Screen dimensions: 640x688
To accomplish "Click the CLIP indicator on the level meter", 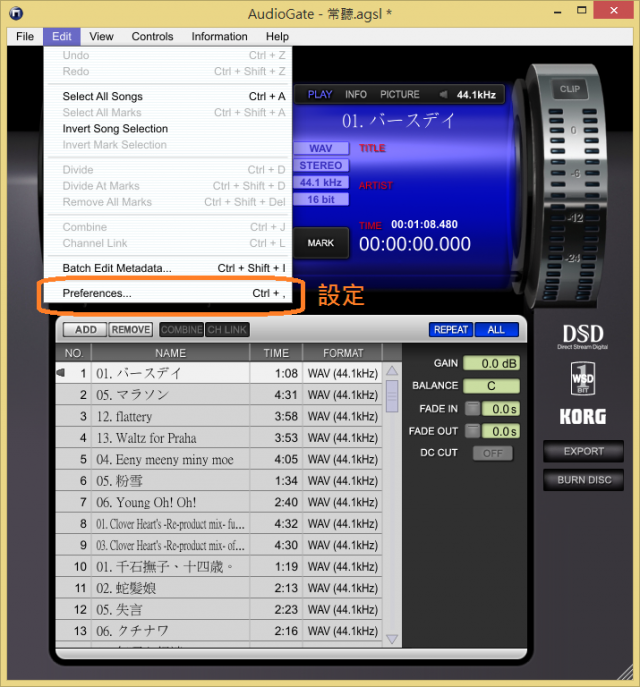I will coord(569,89).
